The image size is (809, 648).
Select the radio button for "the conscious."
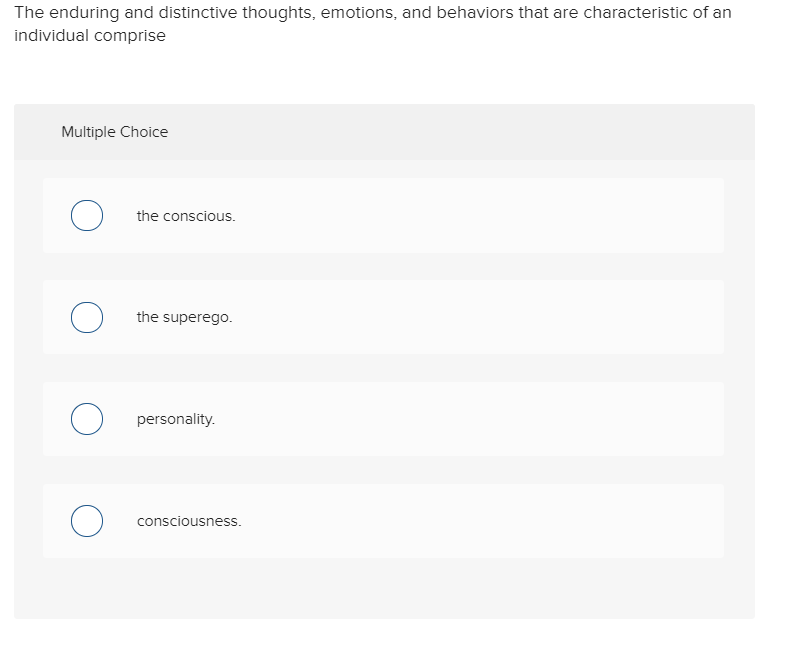85,215
